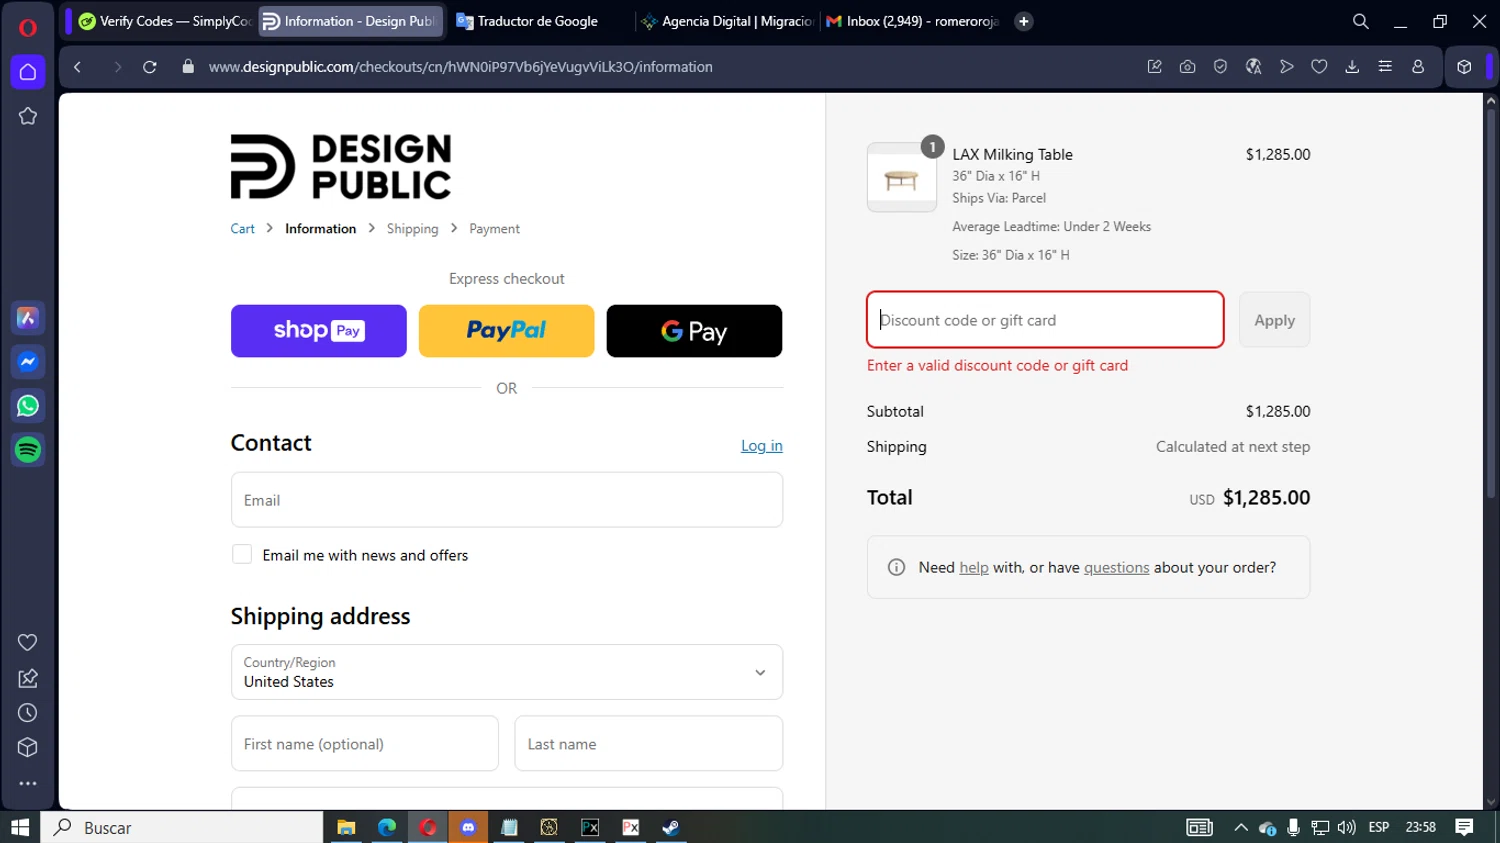Screen dimensions: 1500x843
Task: Pay with Shop Pay button
Action: pos(319,331)
